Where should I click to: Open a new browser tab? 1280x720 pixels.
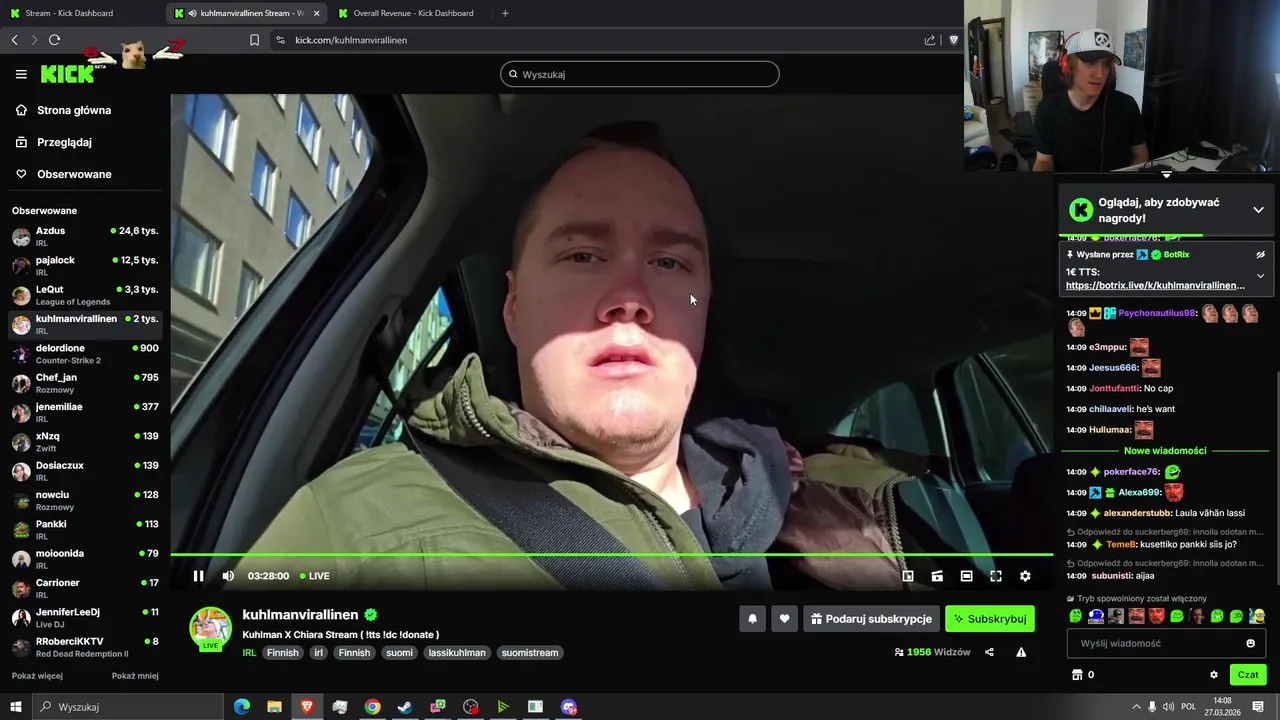click(505, 13)
